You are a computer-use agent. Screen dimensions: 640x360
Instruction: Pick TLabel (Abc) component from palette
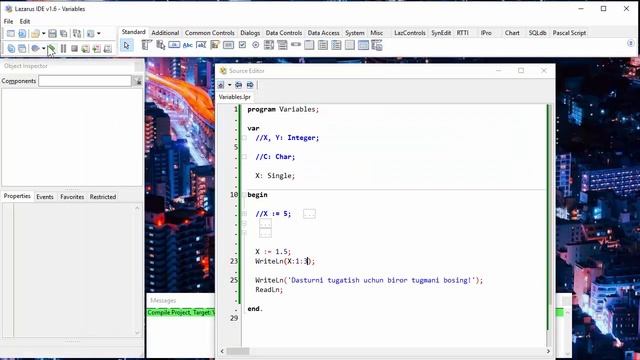188,45
